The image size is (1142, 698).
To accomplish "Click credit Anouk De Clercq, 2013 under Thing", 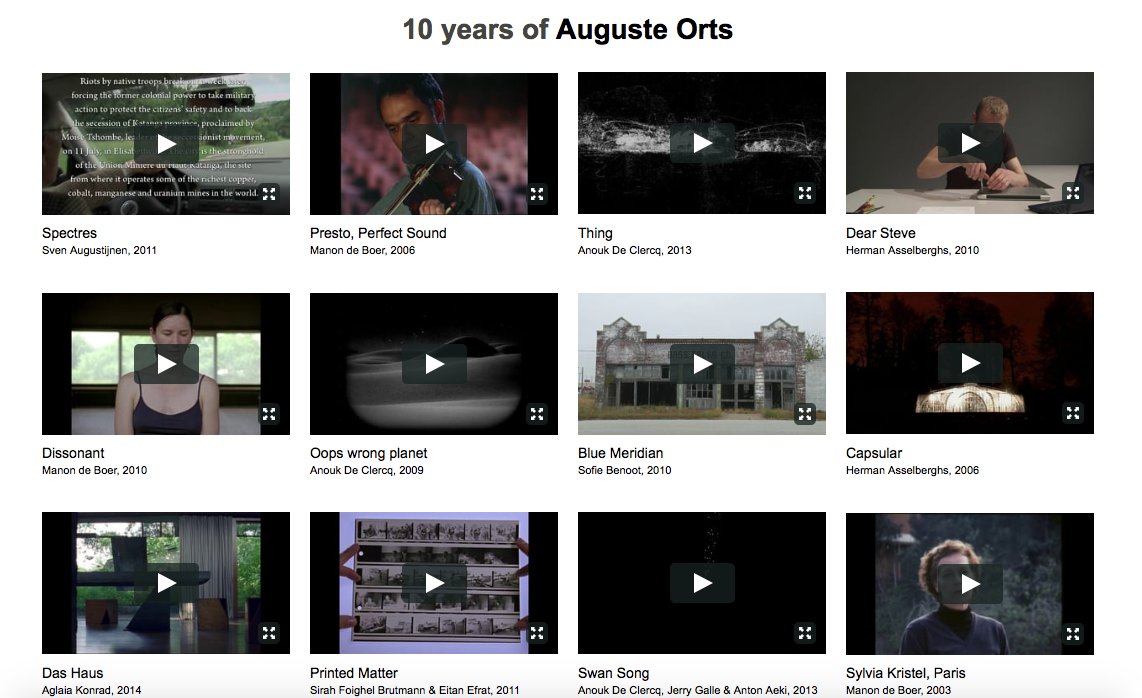I will coord(634,250).
